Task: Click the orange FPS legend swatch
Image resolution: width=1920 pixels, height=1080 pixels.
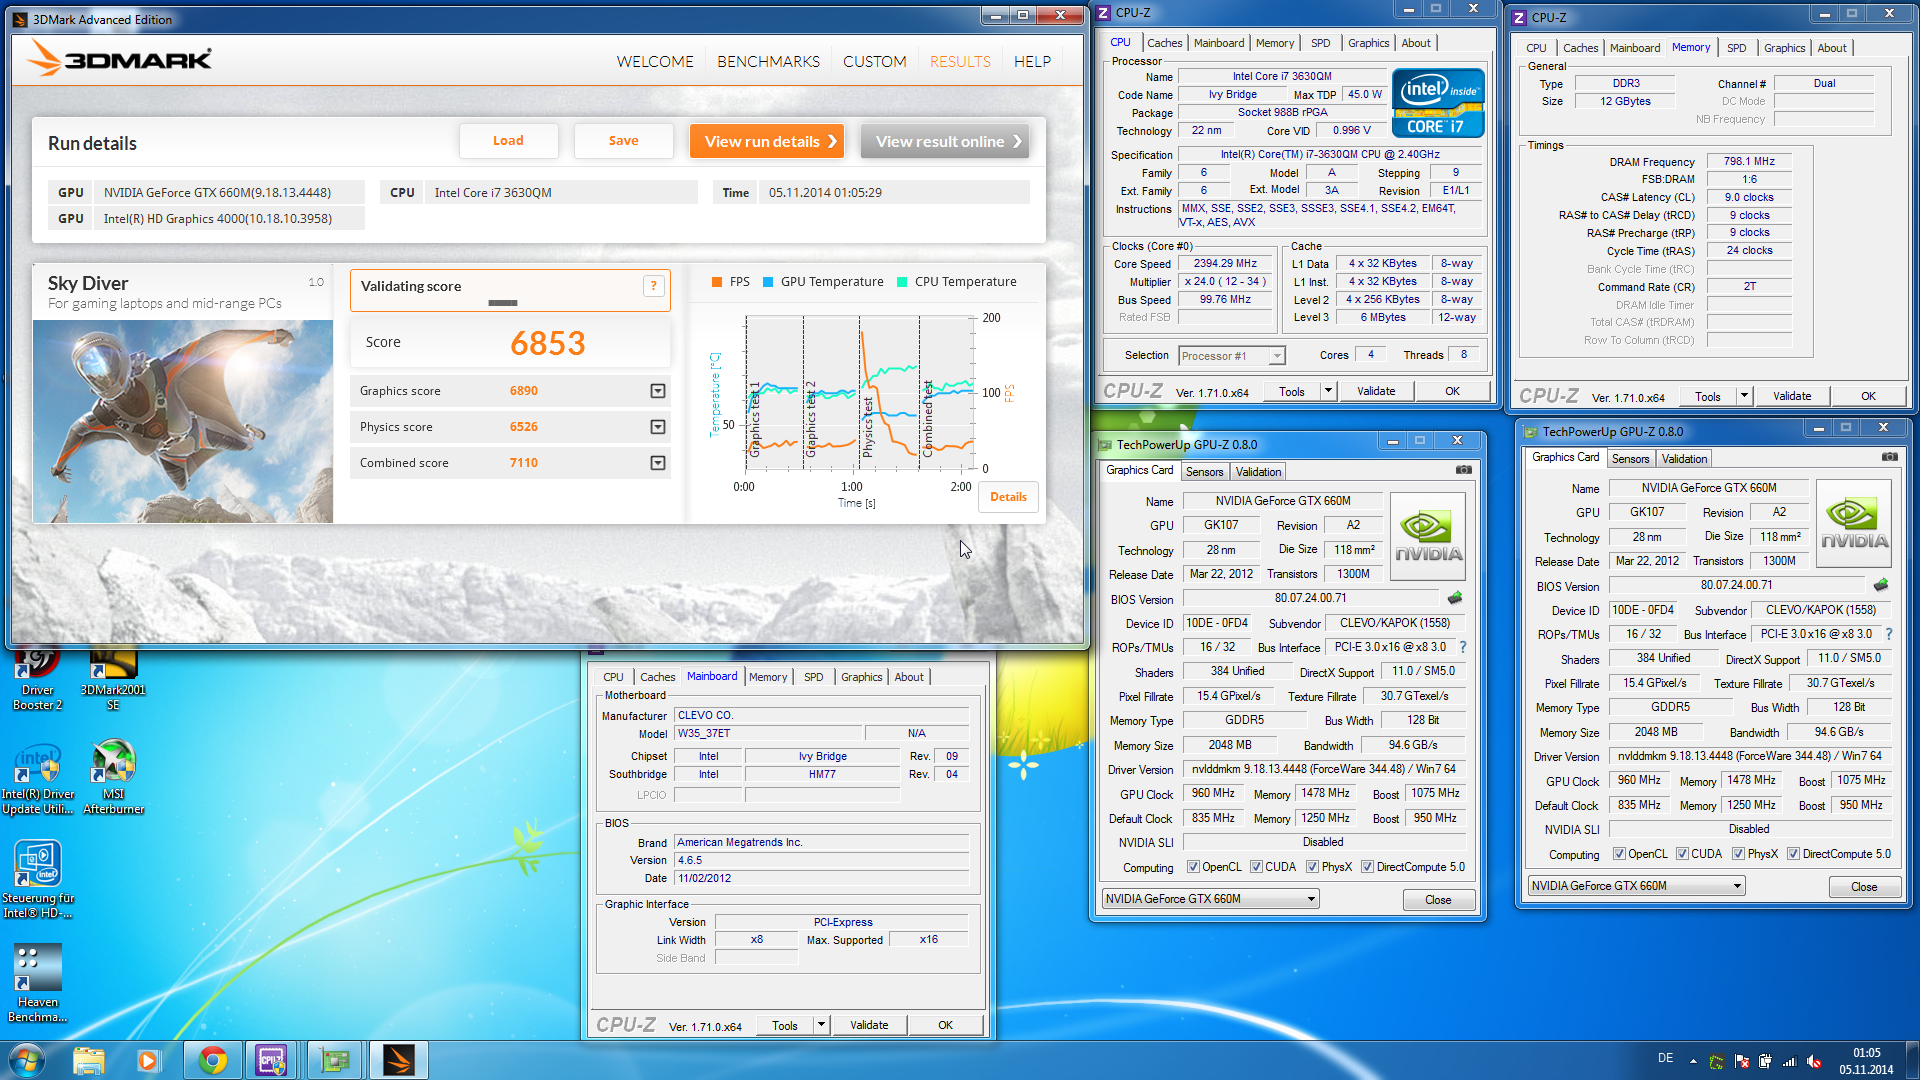Action: [x=716, y=282]
